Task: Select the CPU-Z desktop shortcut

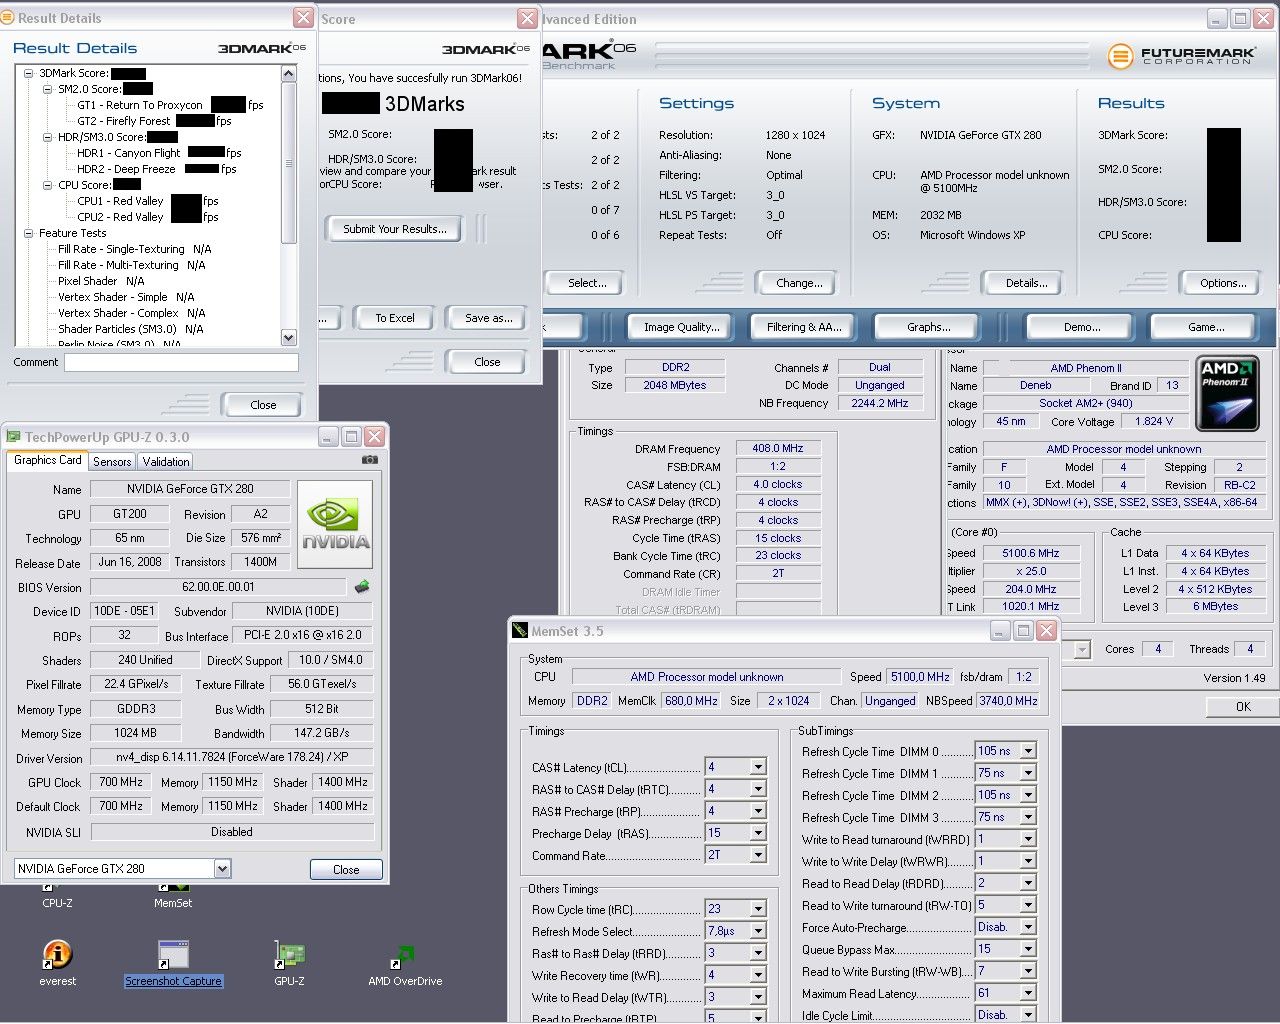Action: point(57,902)
